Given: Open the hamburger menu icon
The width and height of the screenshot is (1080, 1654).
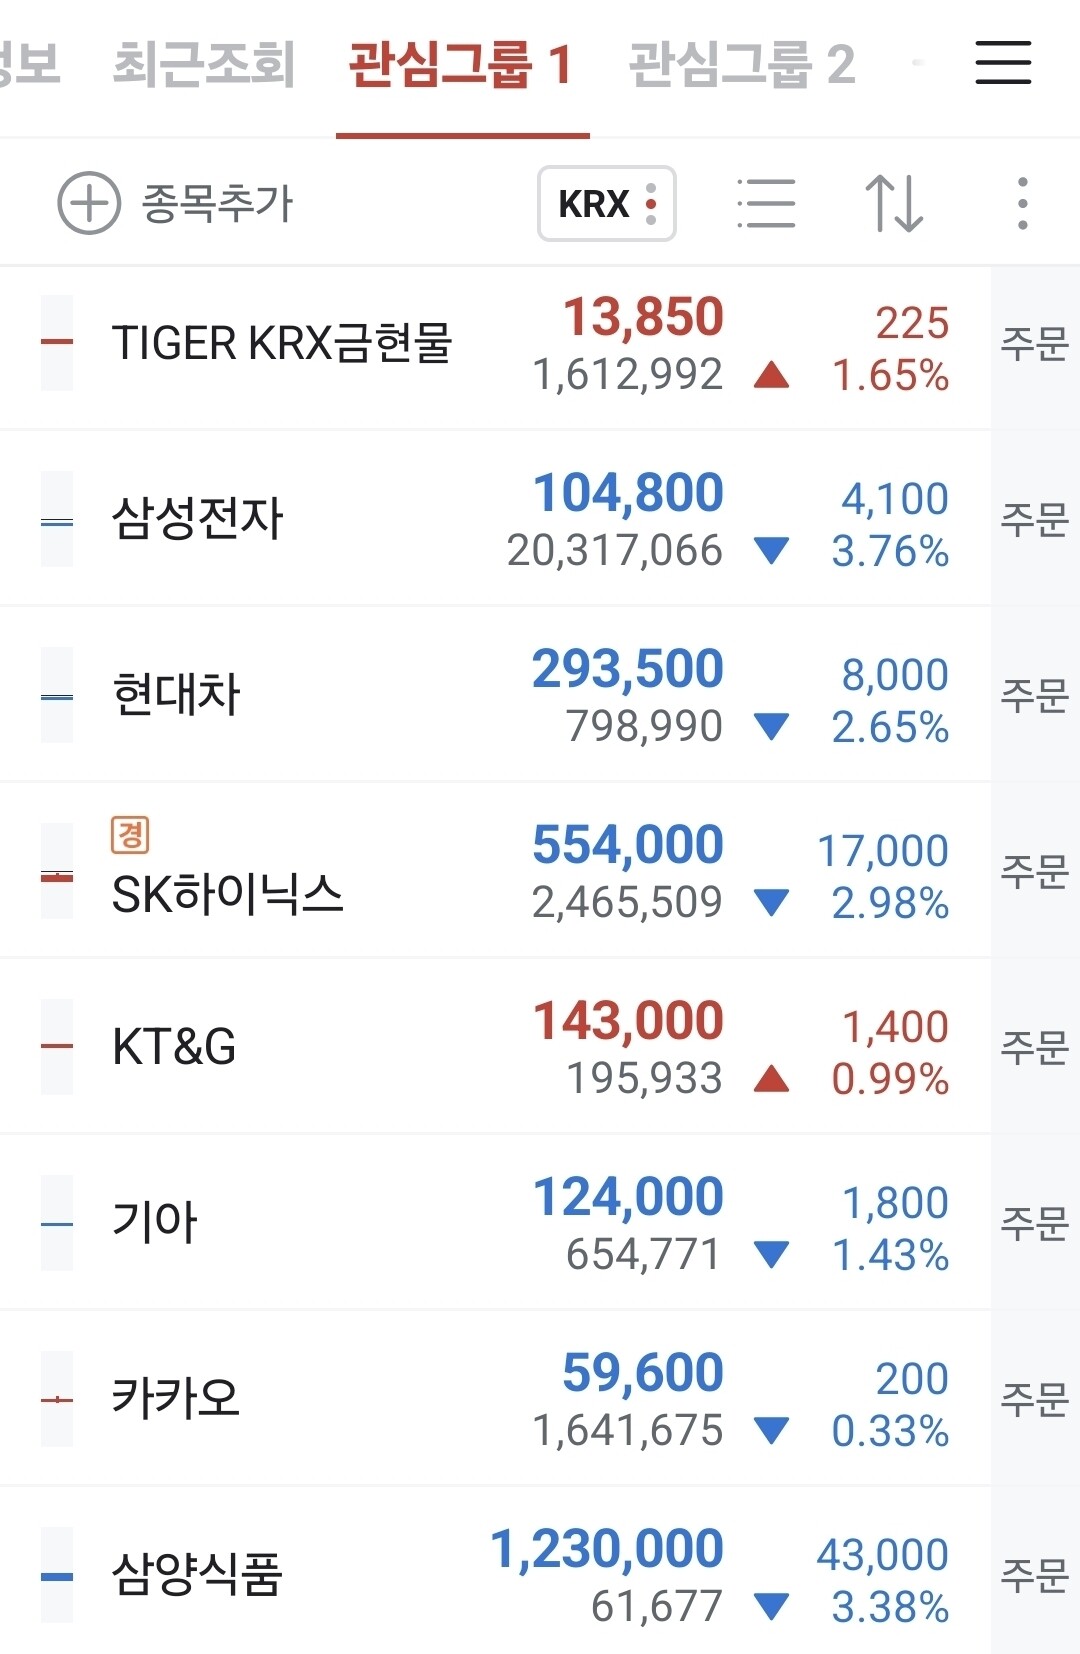Looking at the screenshot, I should pos(1003,62).
